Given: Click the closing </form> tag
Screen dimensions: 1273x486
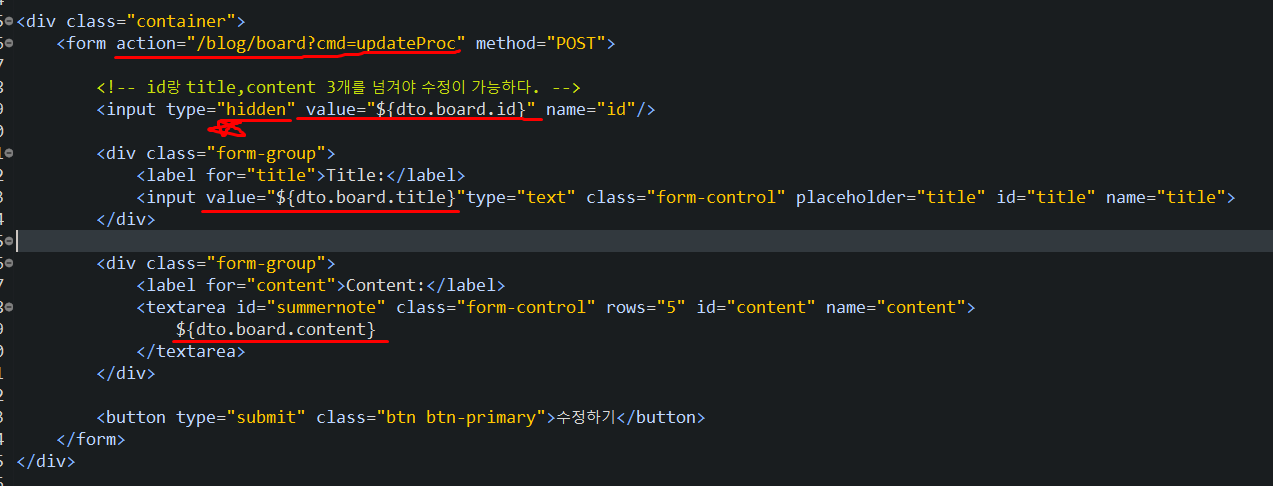Looking at the screenshot, I should 91,439.
